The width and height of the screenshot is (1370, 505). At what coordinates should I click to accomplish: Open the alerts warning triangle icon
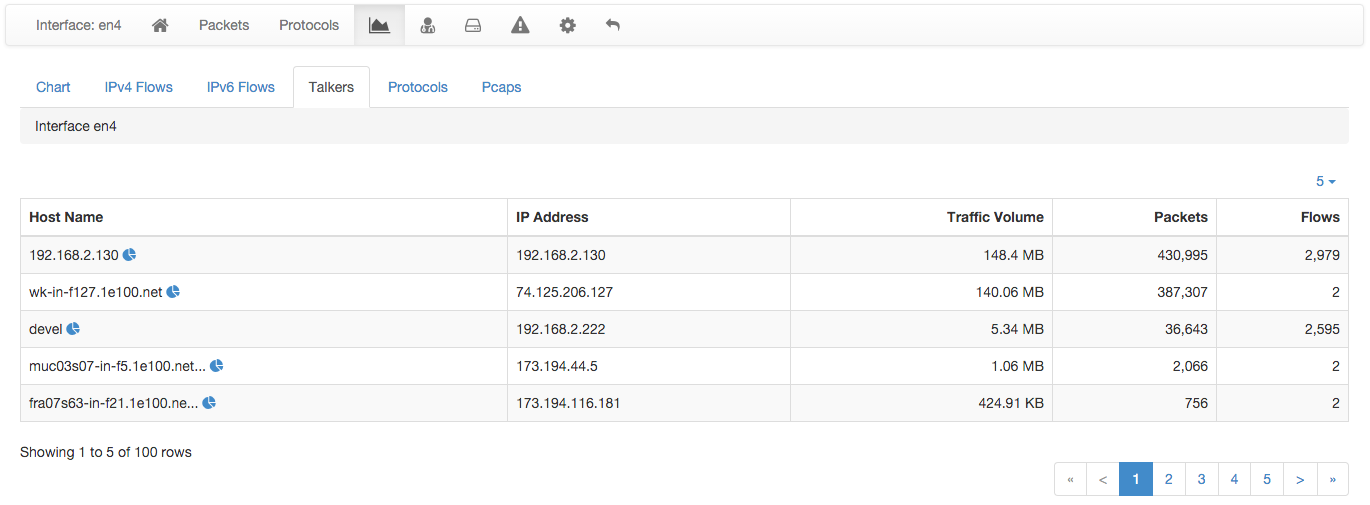tap(520, 25)
